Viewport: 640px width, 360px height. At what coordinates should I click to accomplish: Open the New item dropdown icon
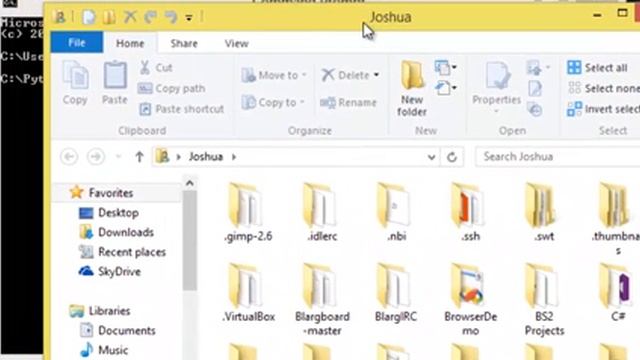click(x=446, y=67)
